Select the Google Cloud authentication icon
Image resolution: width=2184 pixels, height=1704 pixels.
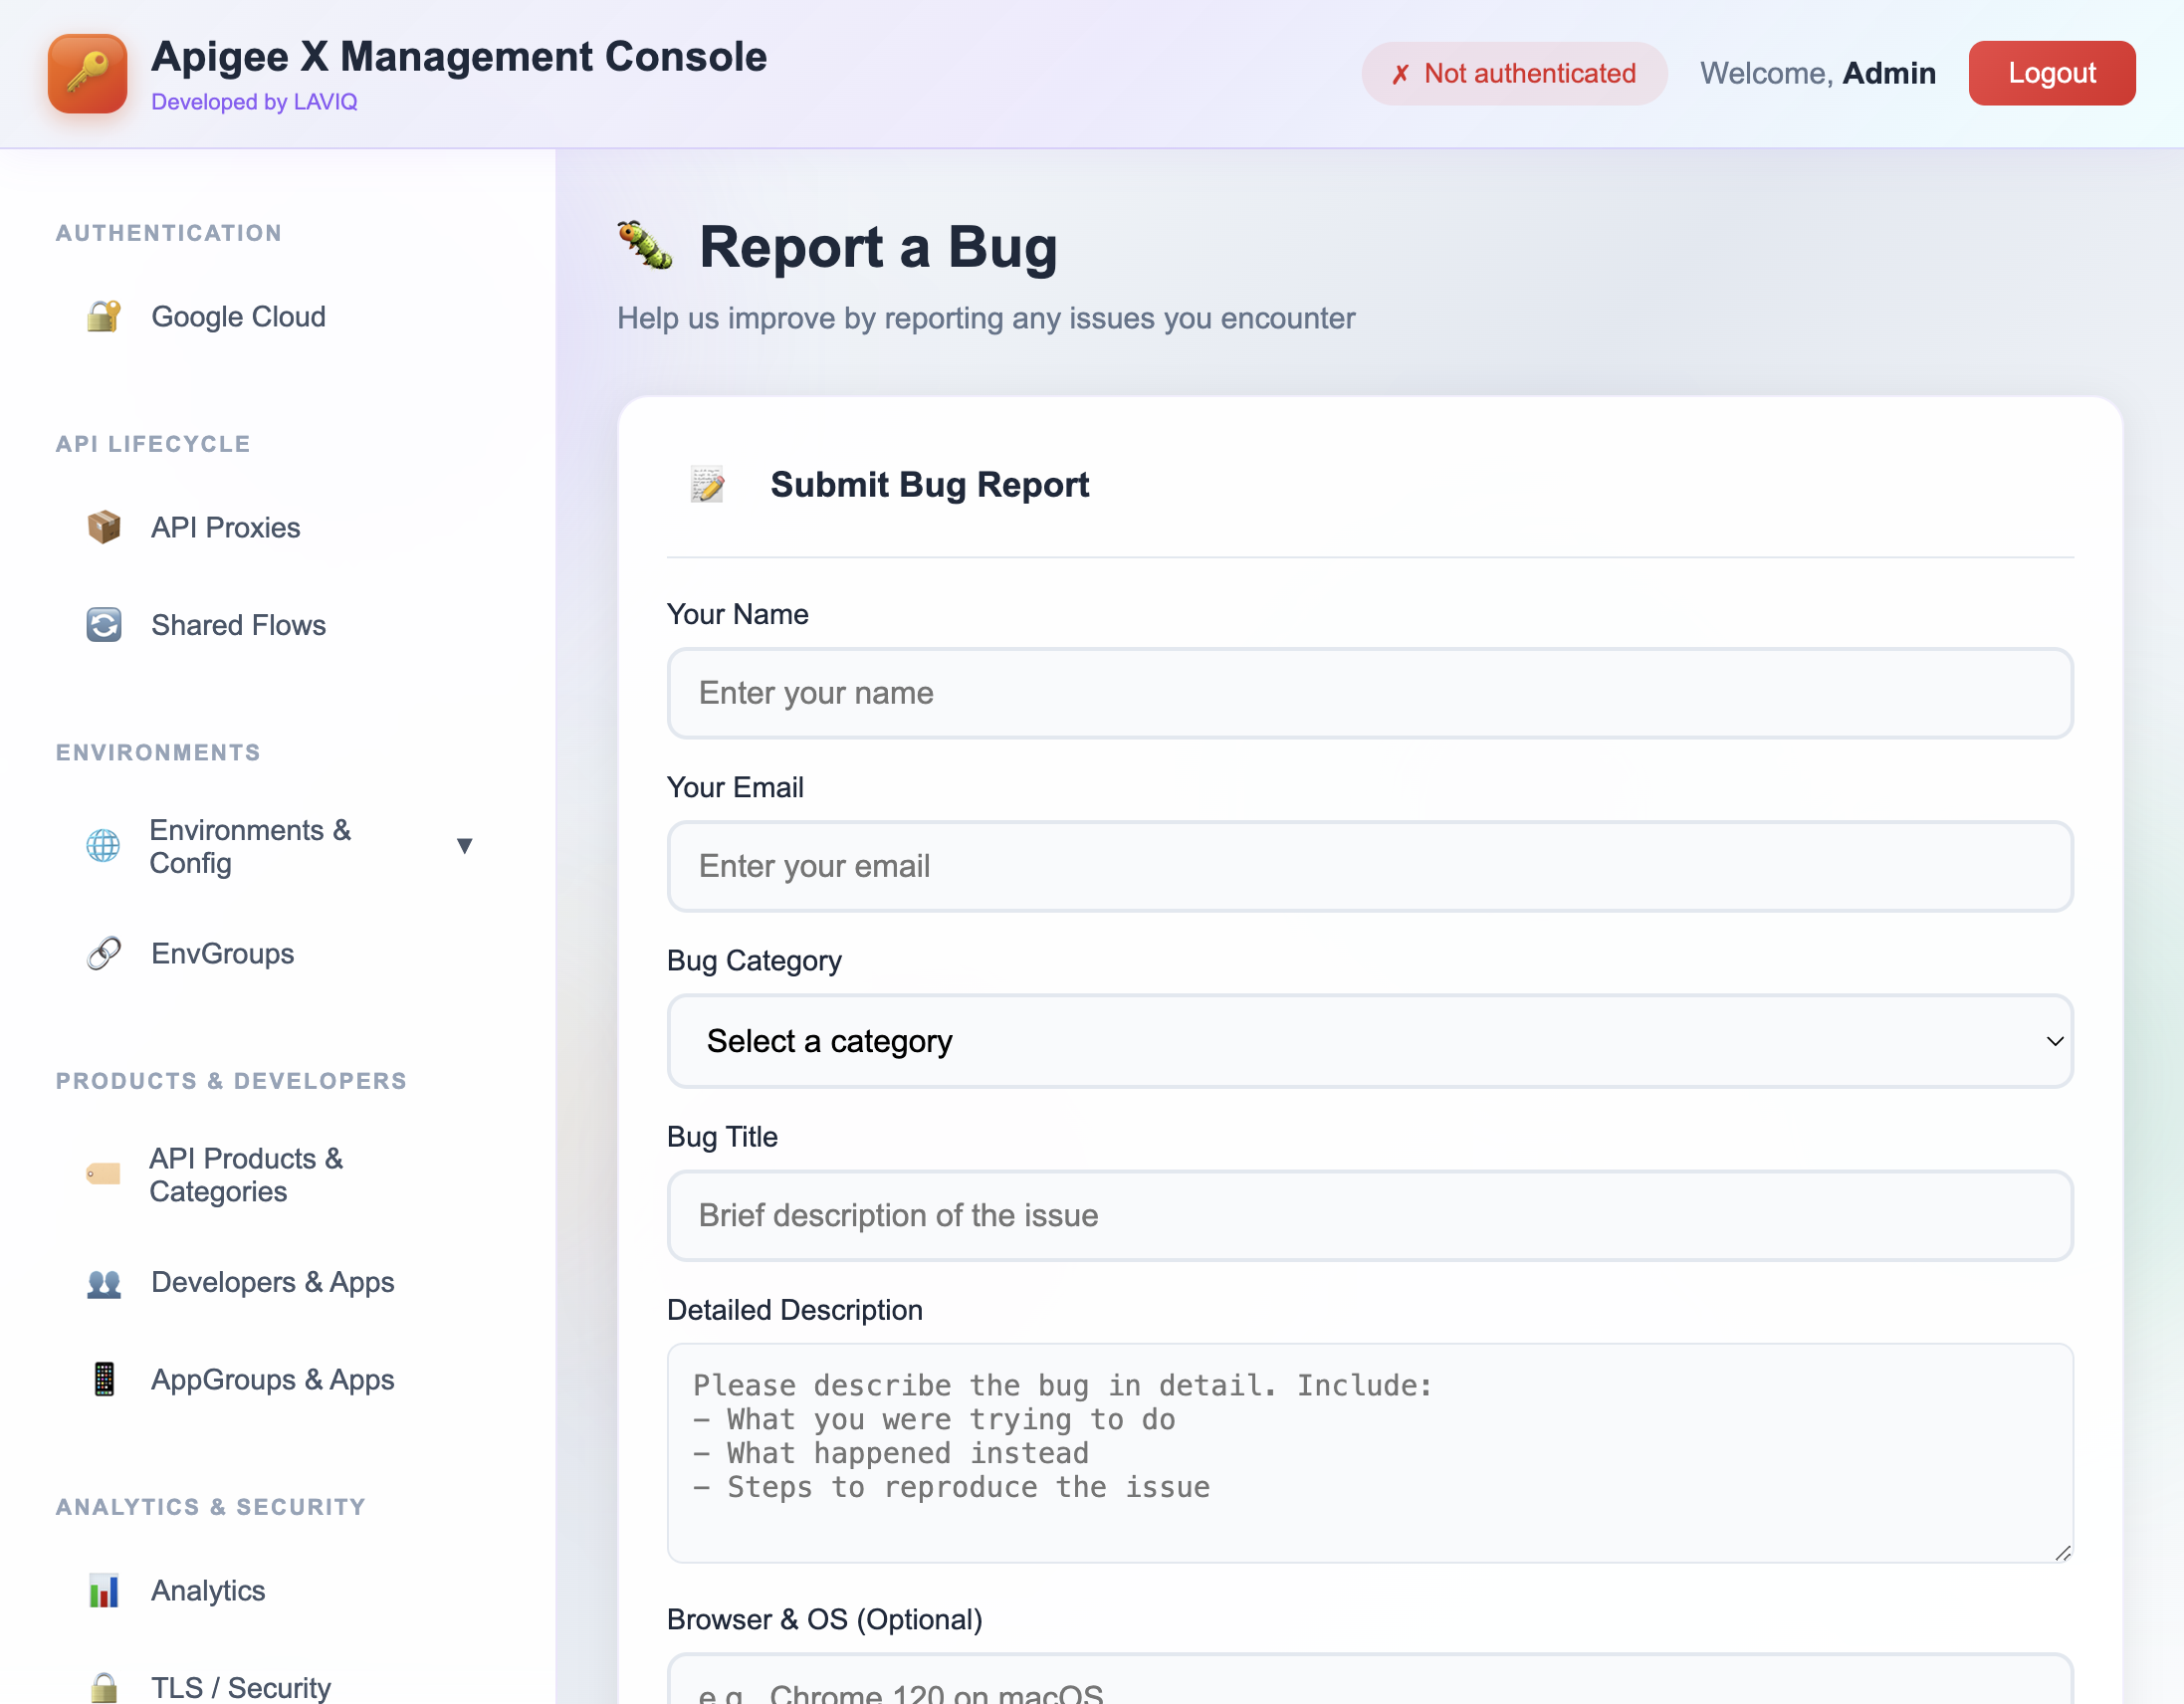click(103, 316)
